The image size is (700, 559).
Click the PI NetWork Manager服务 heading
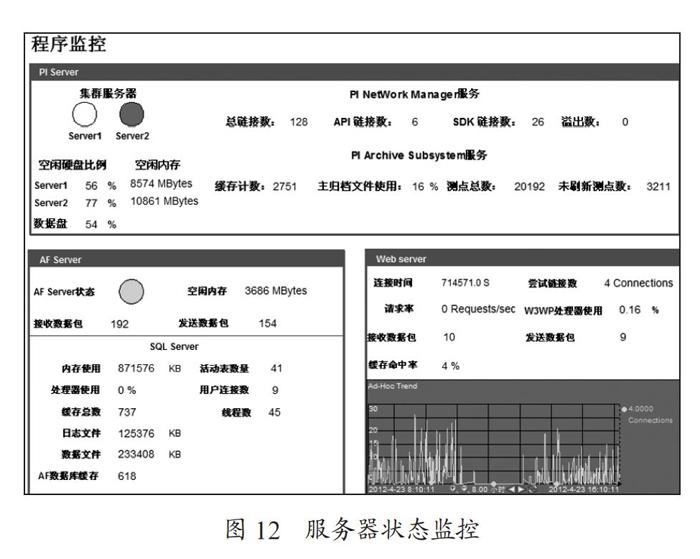(x=415, y=94)
